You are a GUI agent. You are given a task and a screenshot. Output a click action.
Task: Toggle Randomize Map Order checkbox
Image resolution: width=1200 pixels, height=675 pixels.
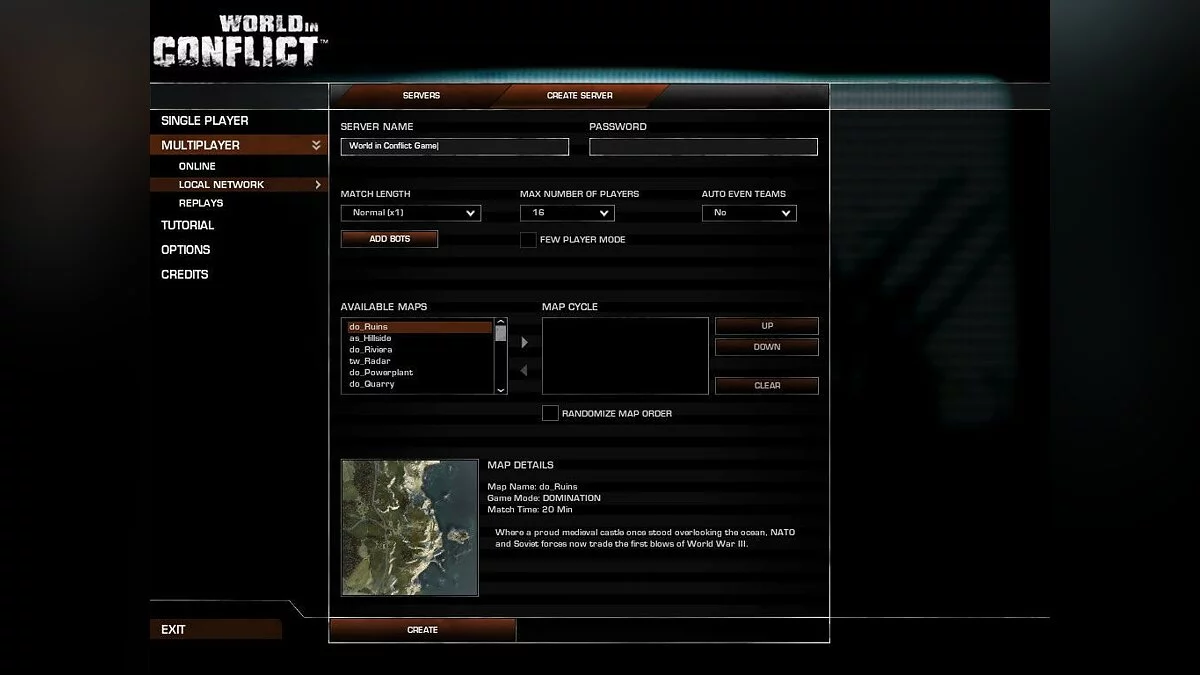(550, 413)
